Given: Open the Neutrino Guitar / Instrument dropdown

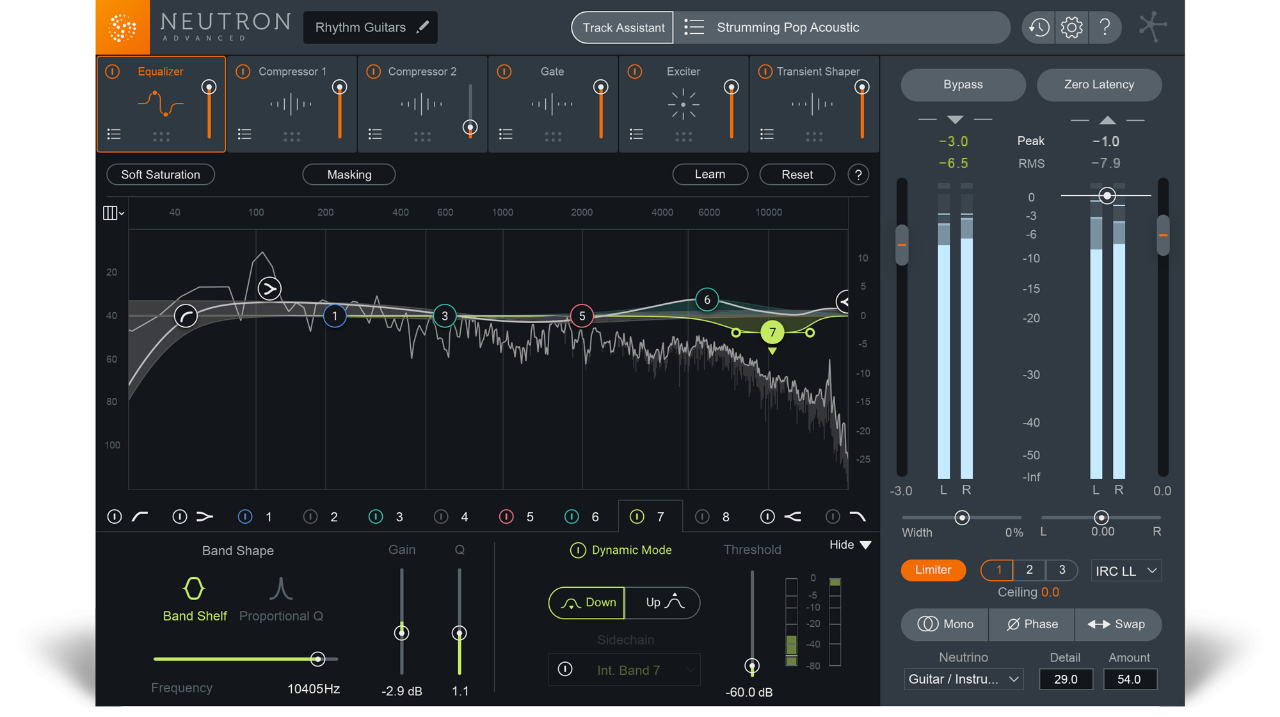Looking at the screenshot, I should (963, 678).
